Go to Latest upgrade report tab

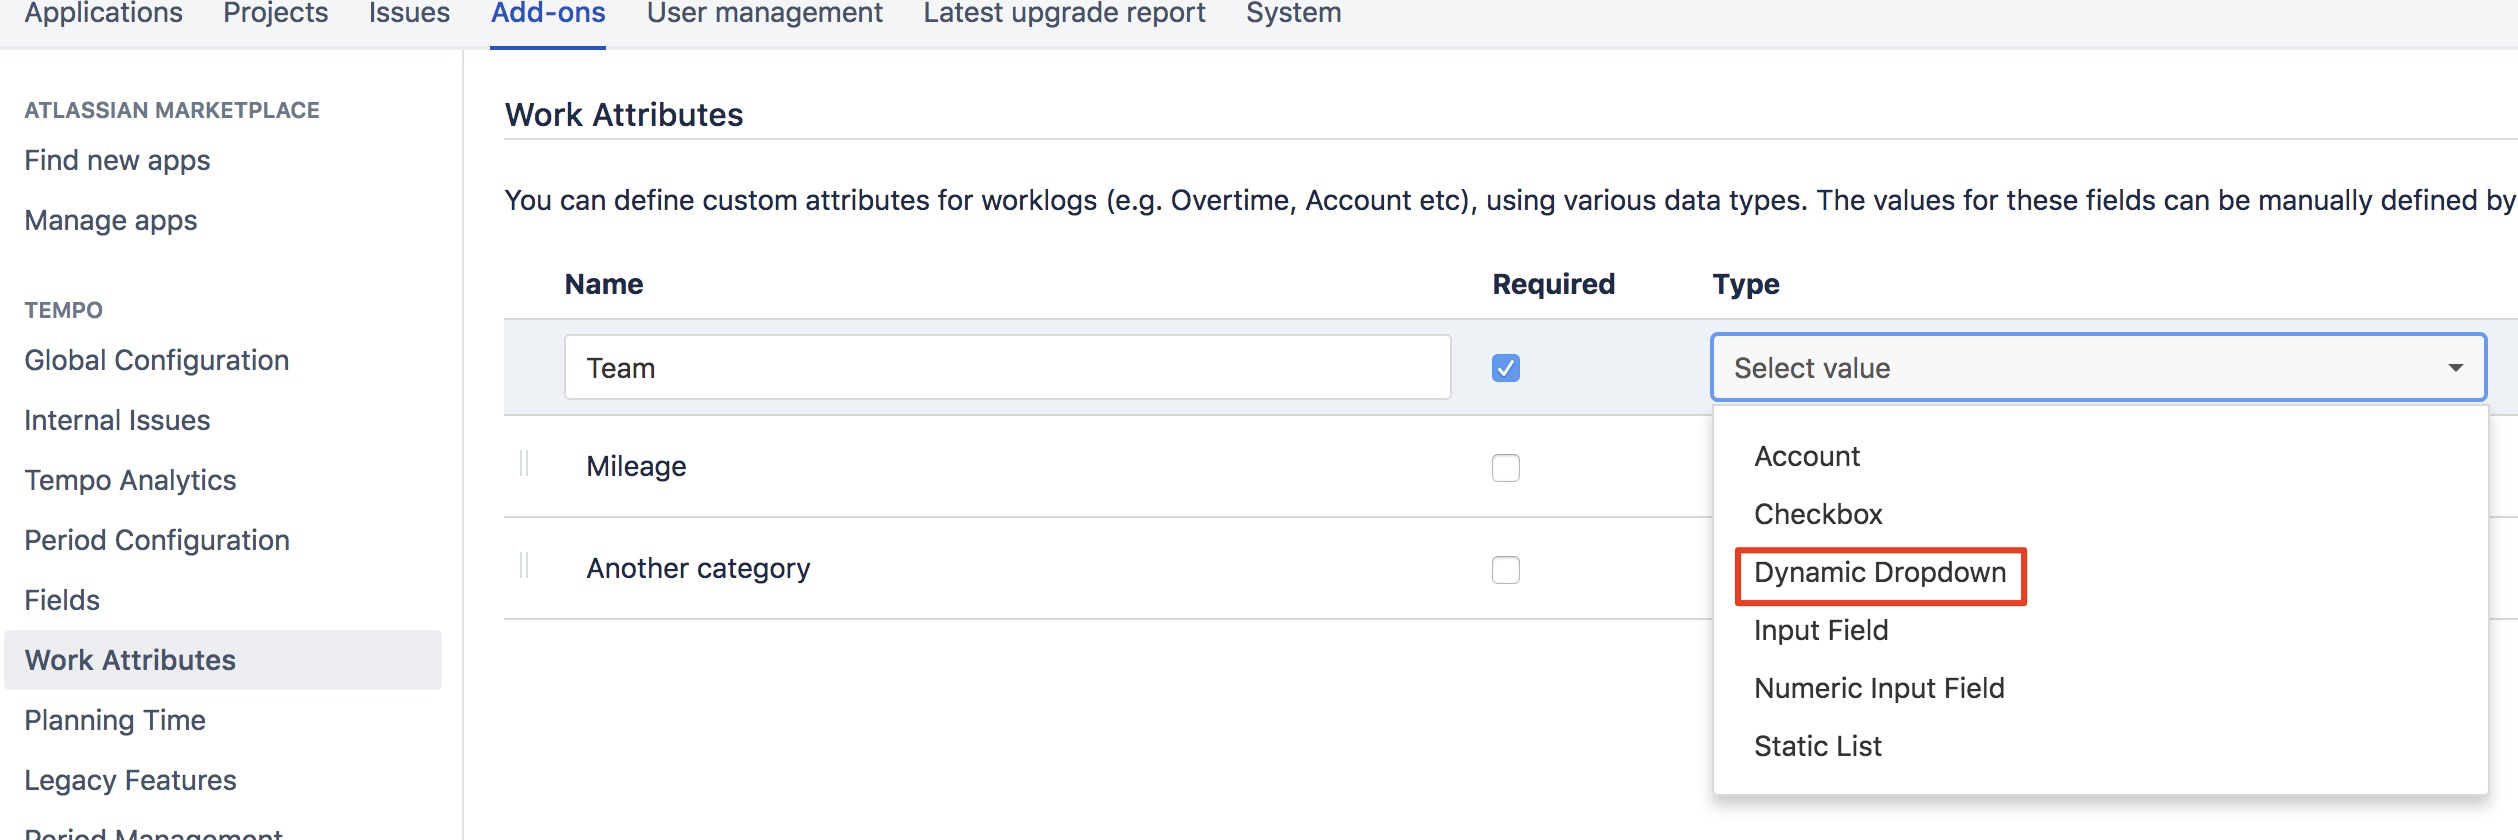point(1064,14)
